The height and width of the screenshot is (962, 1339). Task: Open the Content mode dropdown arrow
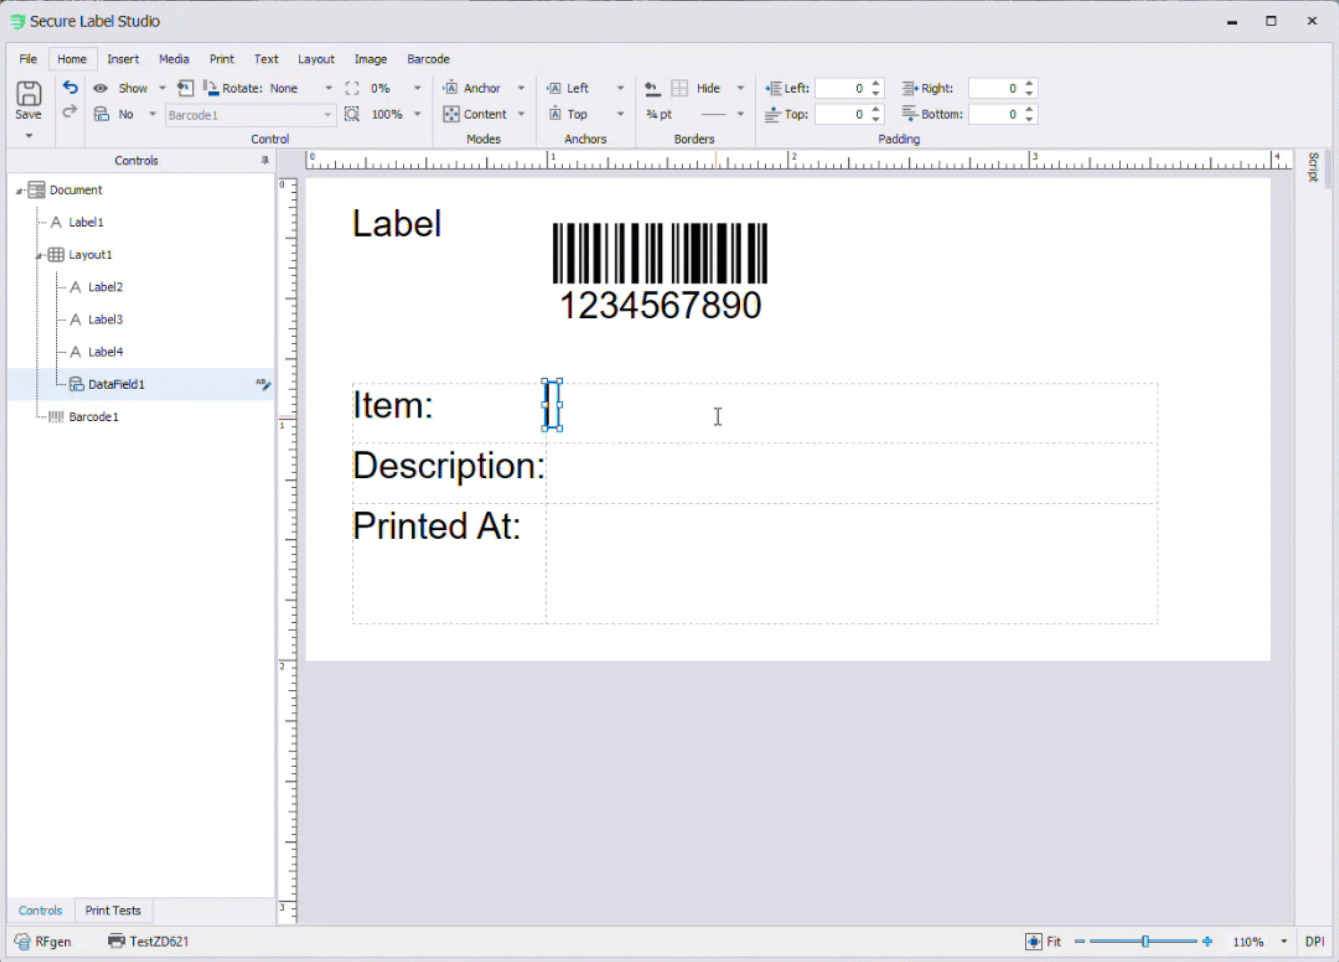click(x=521, y=114)
